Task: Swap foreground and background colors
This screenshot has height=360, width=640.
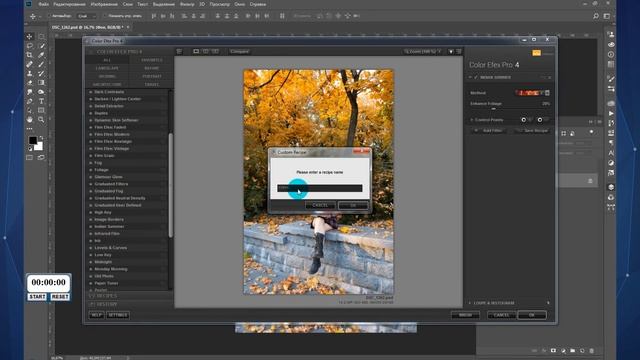Action: point(41,138)
